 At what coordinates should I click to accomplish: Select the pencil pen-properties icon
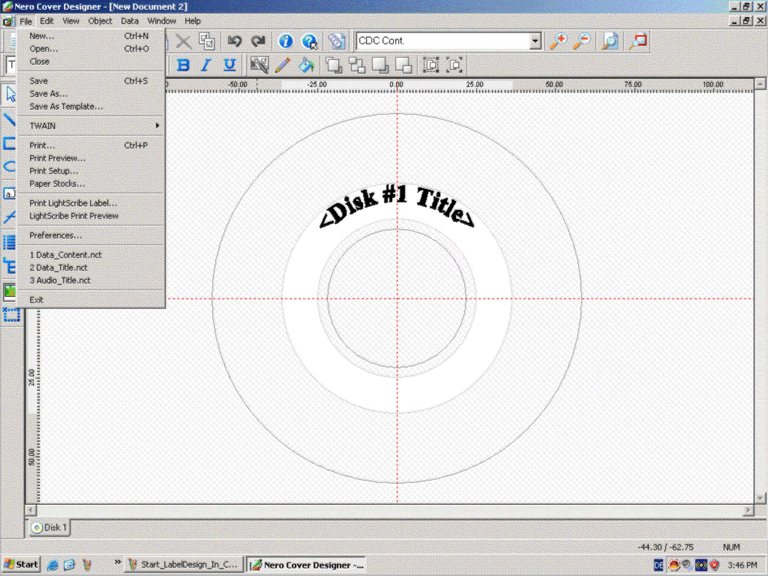tap(283, 65)
